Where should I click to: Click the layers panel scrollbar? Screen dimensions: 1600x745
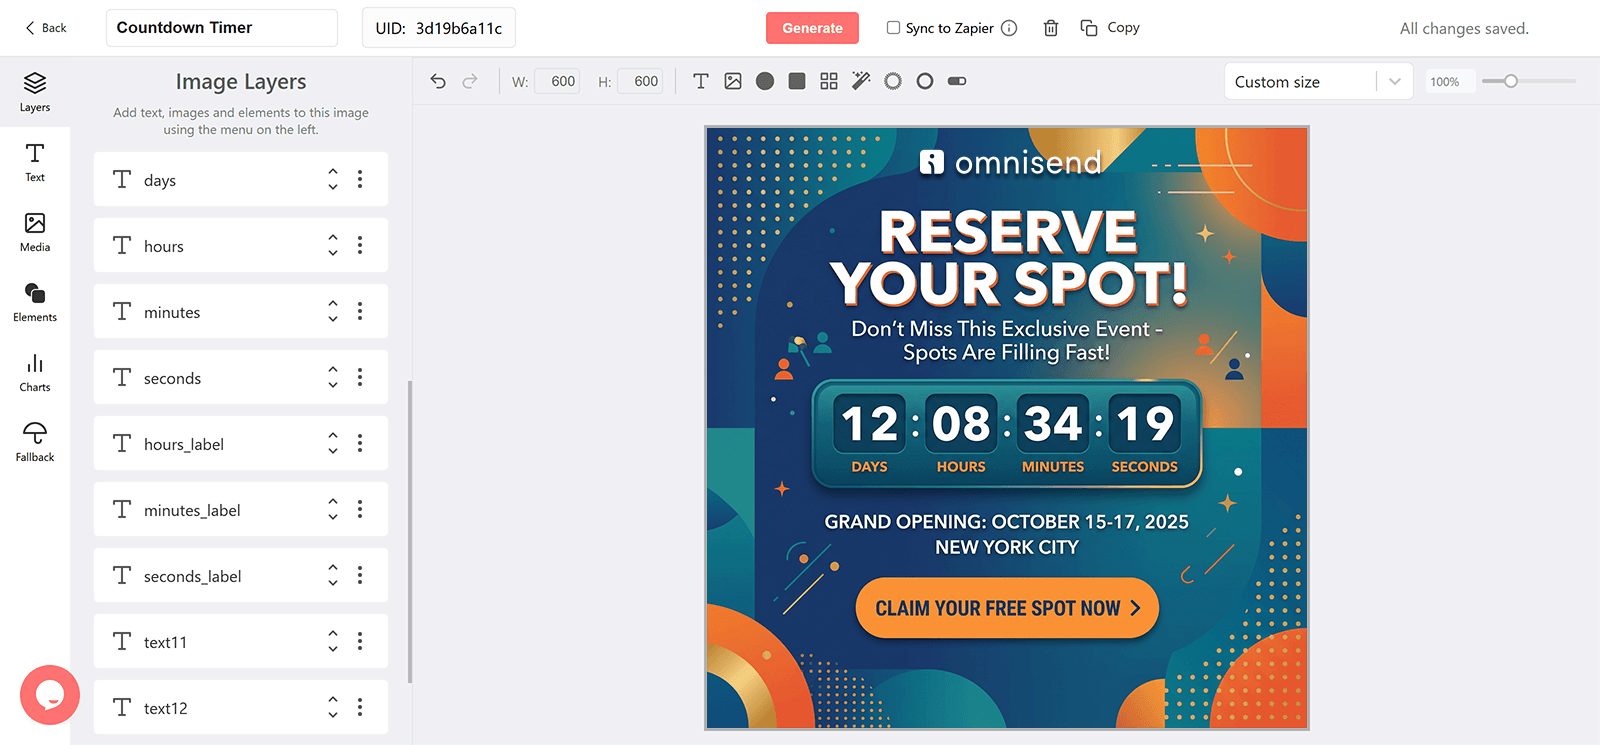tap(410, 532)
